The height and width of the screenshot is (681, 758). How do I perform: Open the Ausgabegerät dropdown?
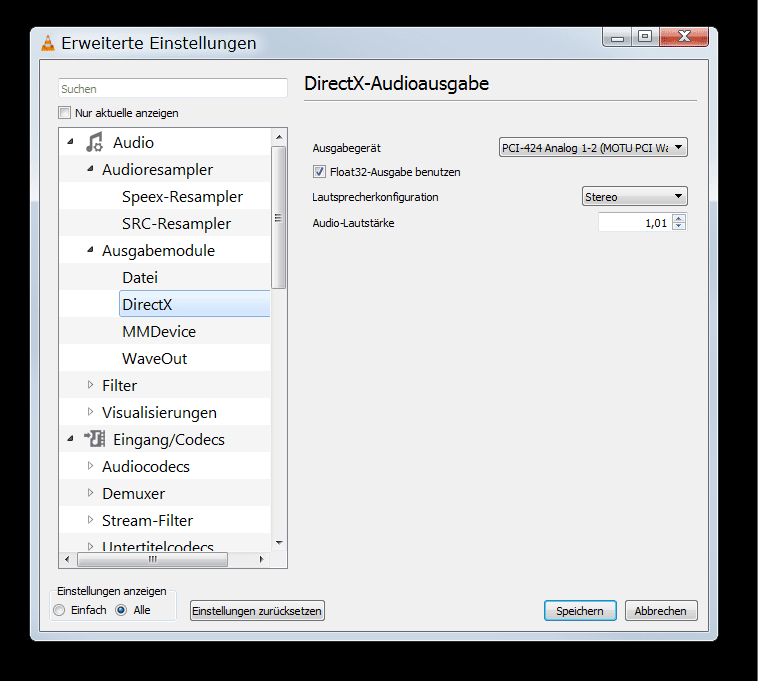pos(593,147)
